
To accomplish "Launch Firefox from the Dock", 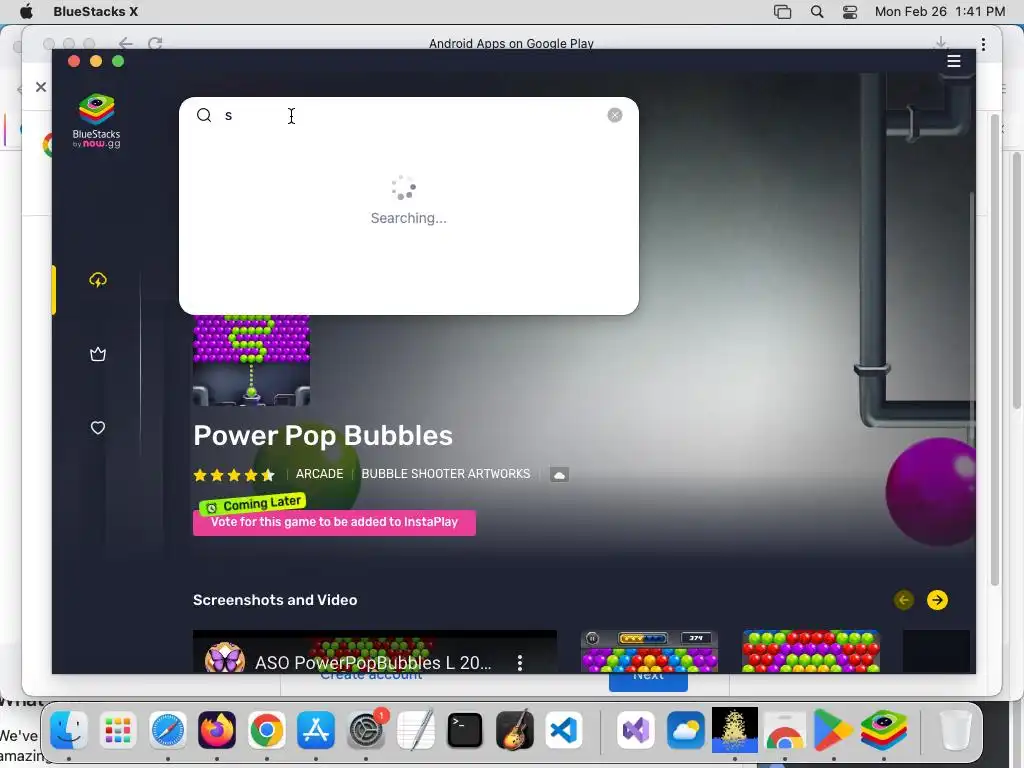I will coord(217,730).
